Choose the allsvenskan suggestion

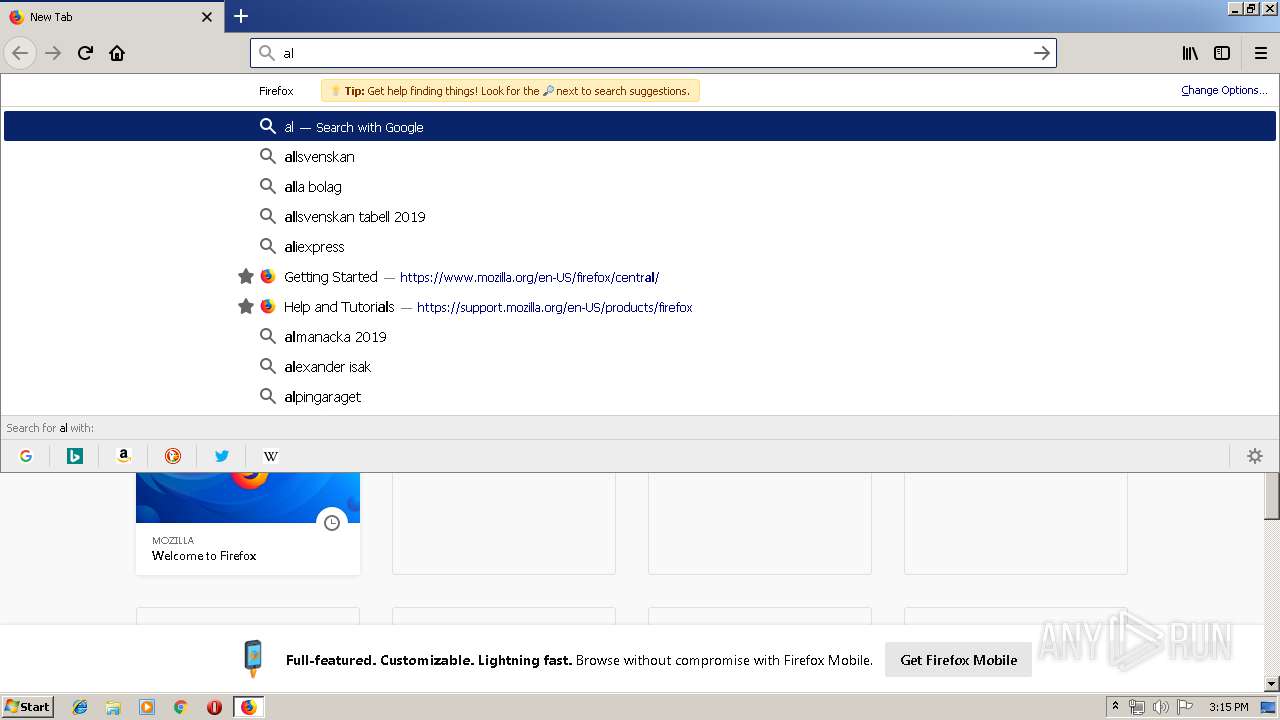pyautogui.click(x=640, y=156)
